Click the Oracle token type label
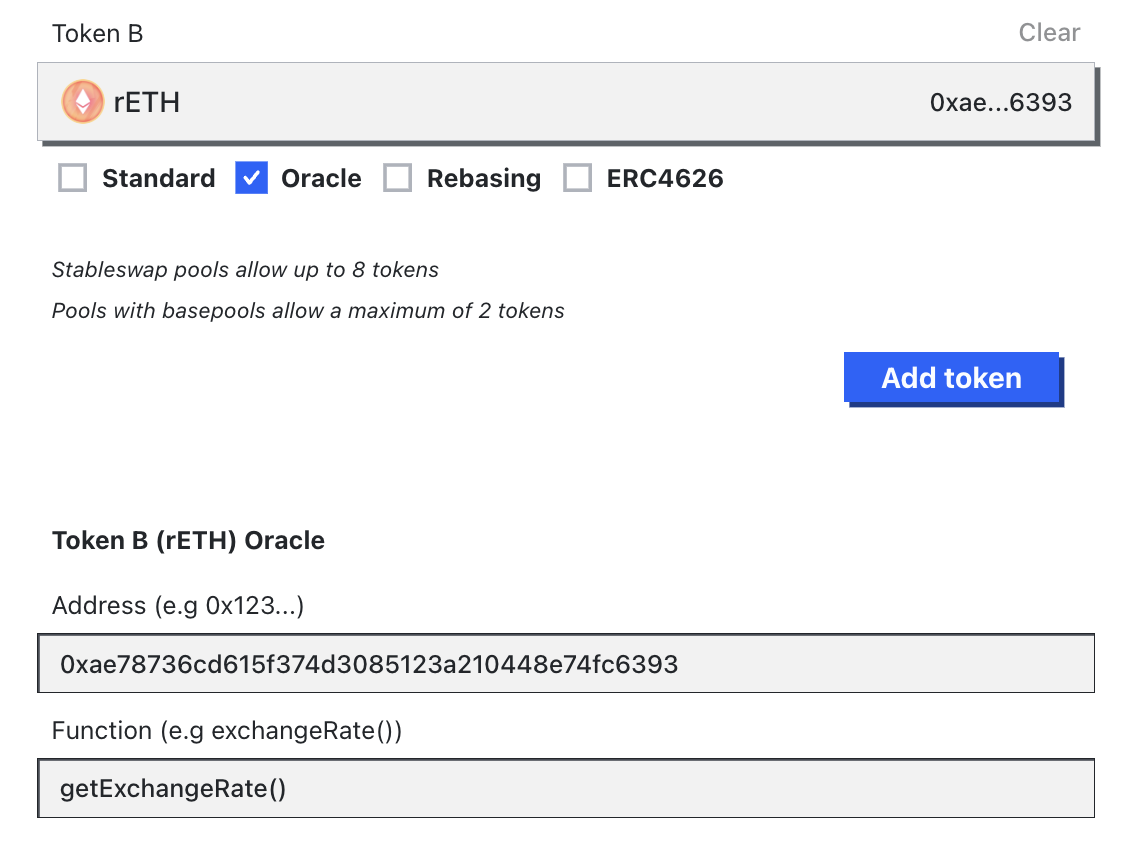1135x863 pixels. pos(321,178)
